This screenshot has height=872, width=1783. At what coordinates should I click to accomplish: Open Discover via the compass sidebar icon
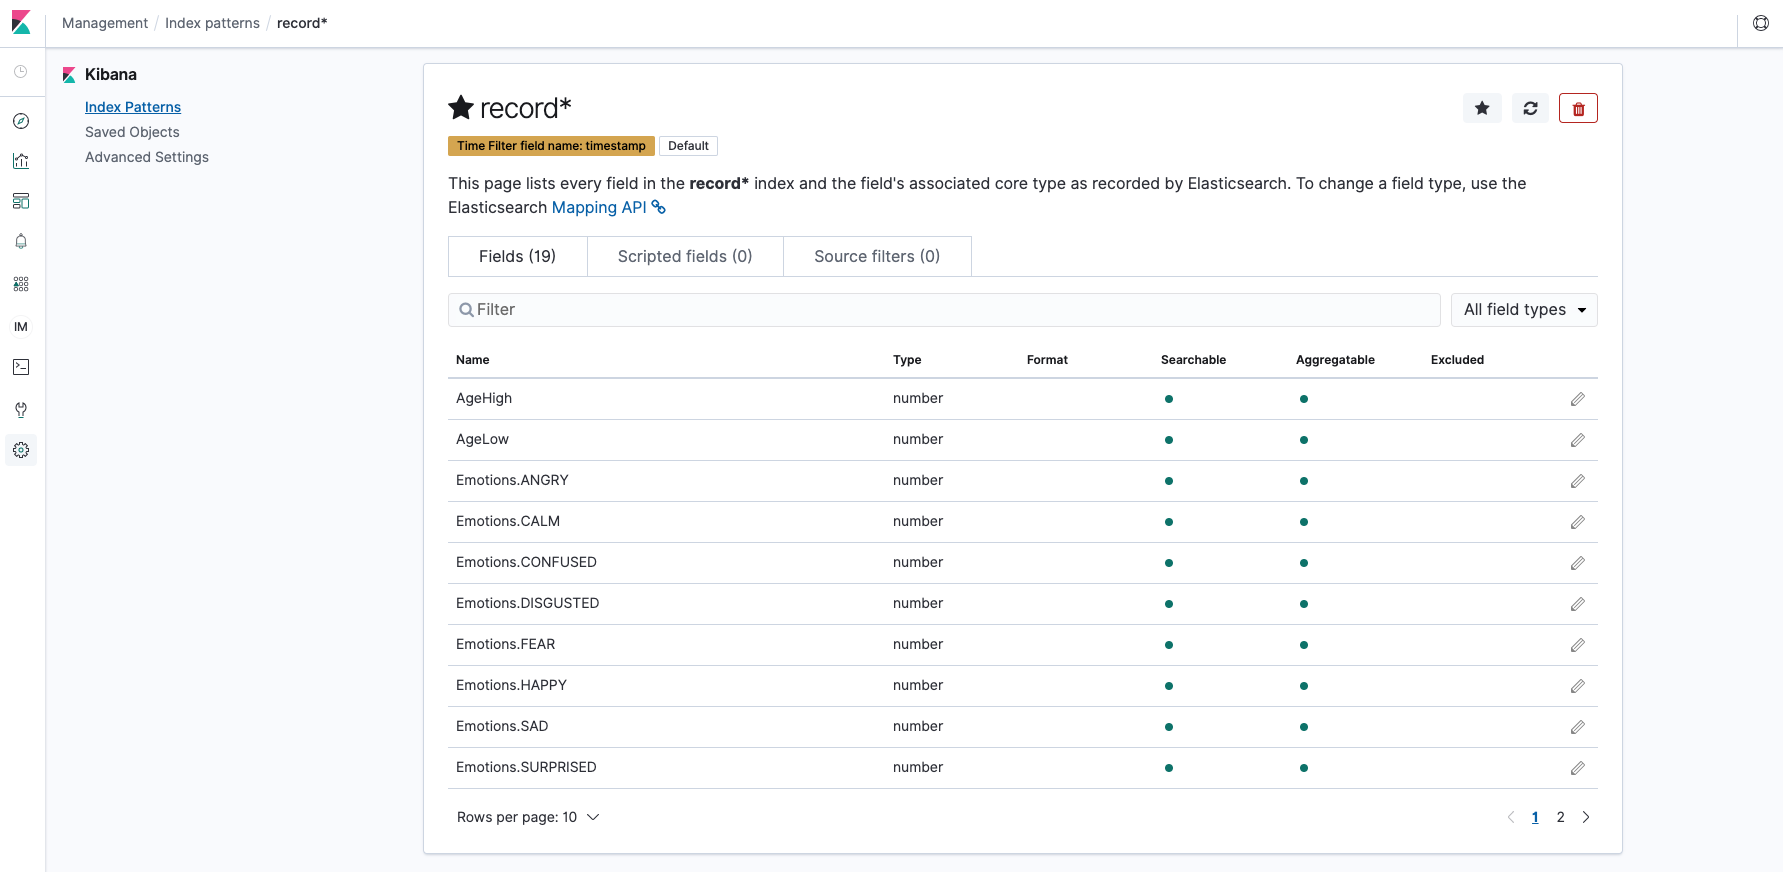21,121
